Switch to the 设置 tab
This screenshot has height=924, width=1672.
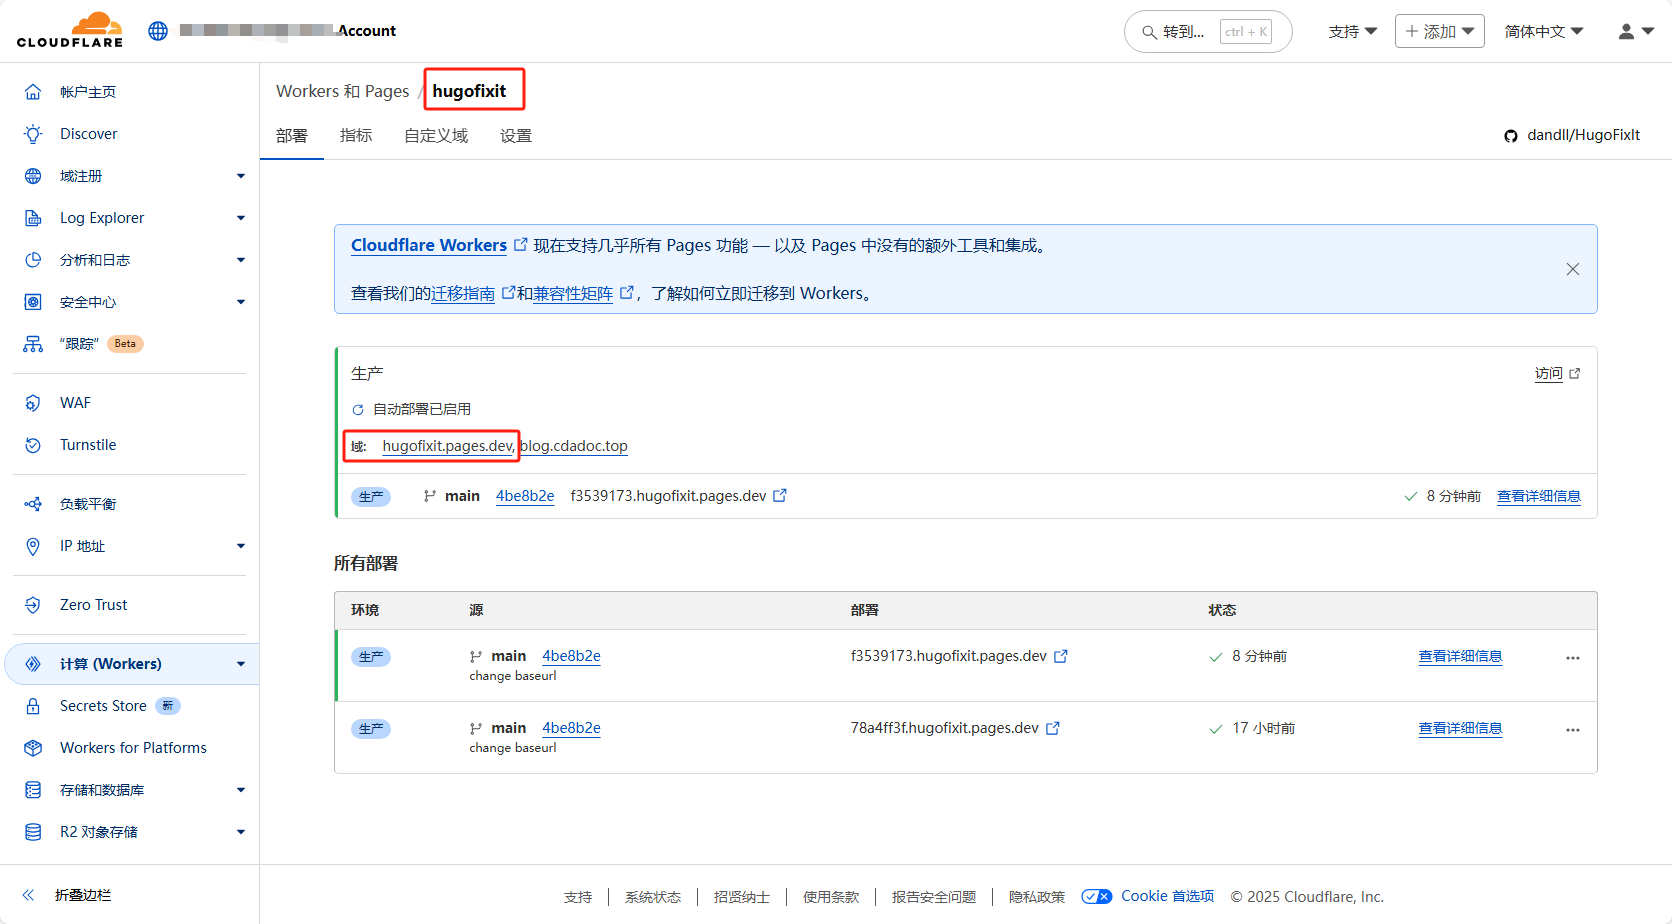pyautogui.click(x=515, y=136)
